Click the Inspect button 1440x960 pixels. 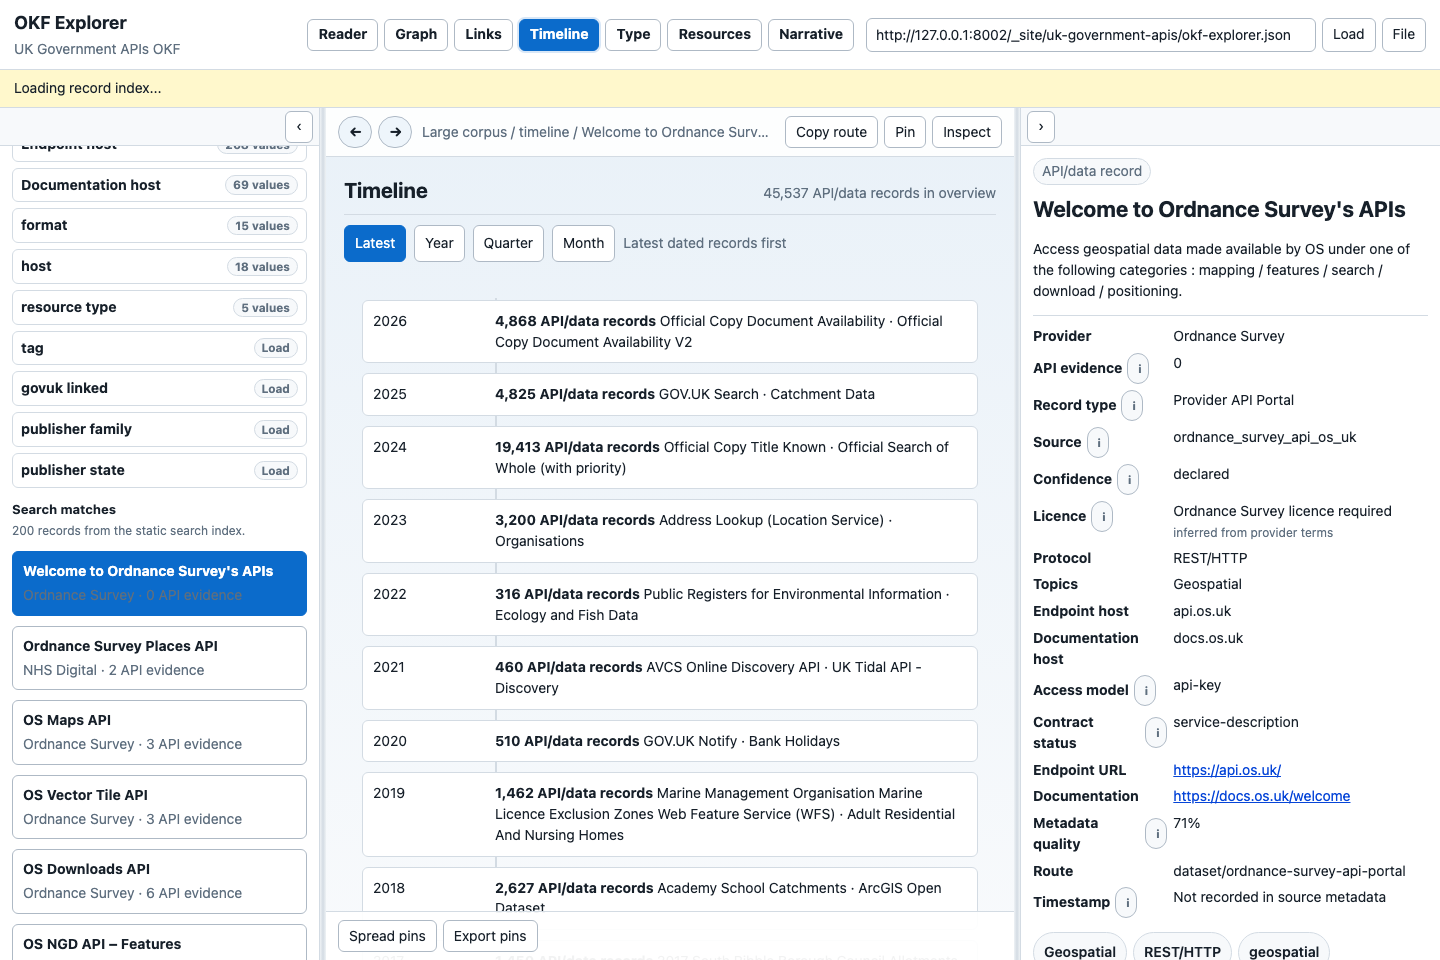coord(966,132)
